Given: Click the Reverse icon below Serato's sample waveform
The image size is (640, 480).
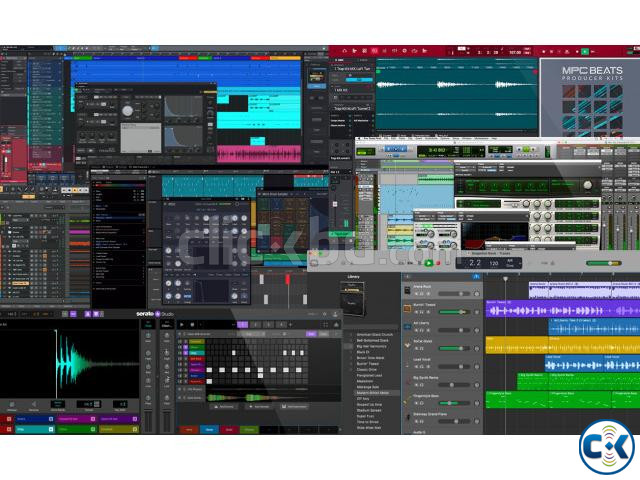Looking at the screenshot, I should (x=33, y=405).
